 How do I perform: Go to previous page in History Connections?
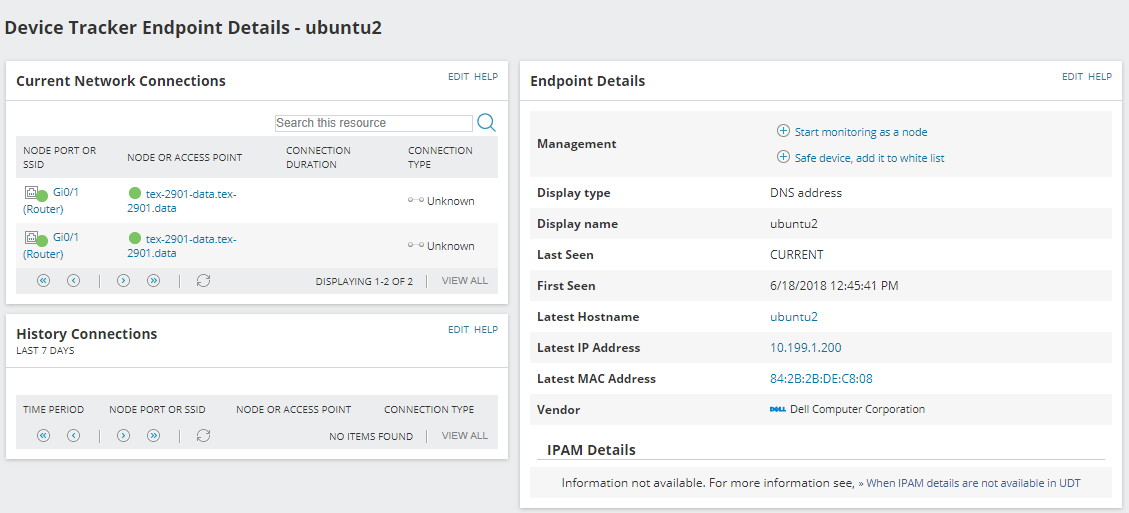coord(74,436)
